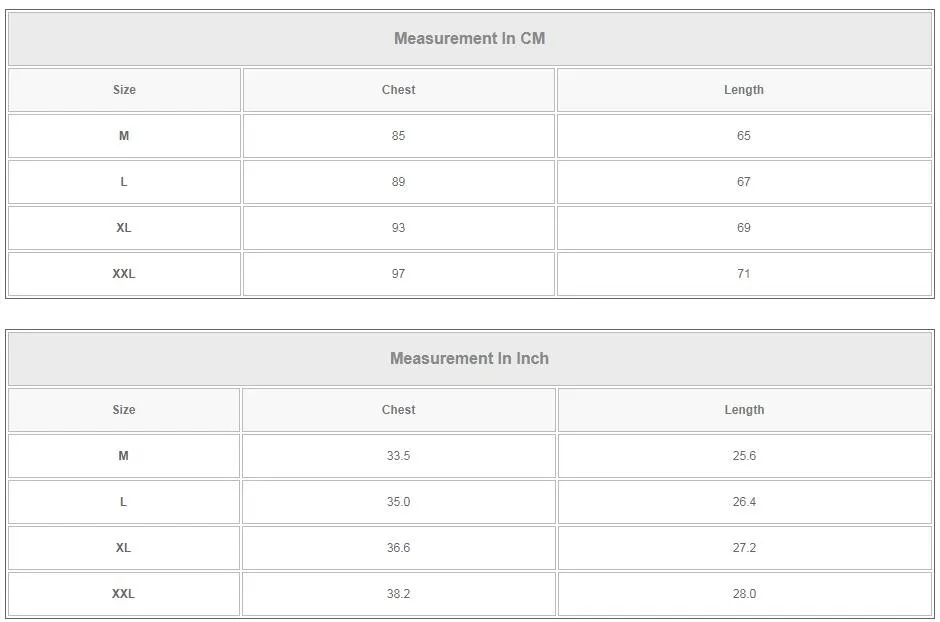Click the length value 28.0
940x622 pixels.
coord(744,594)
